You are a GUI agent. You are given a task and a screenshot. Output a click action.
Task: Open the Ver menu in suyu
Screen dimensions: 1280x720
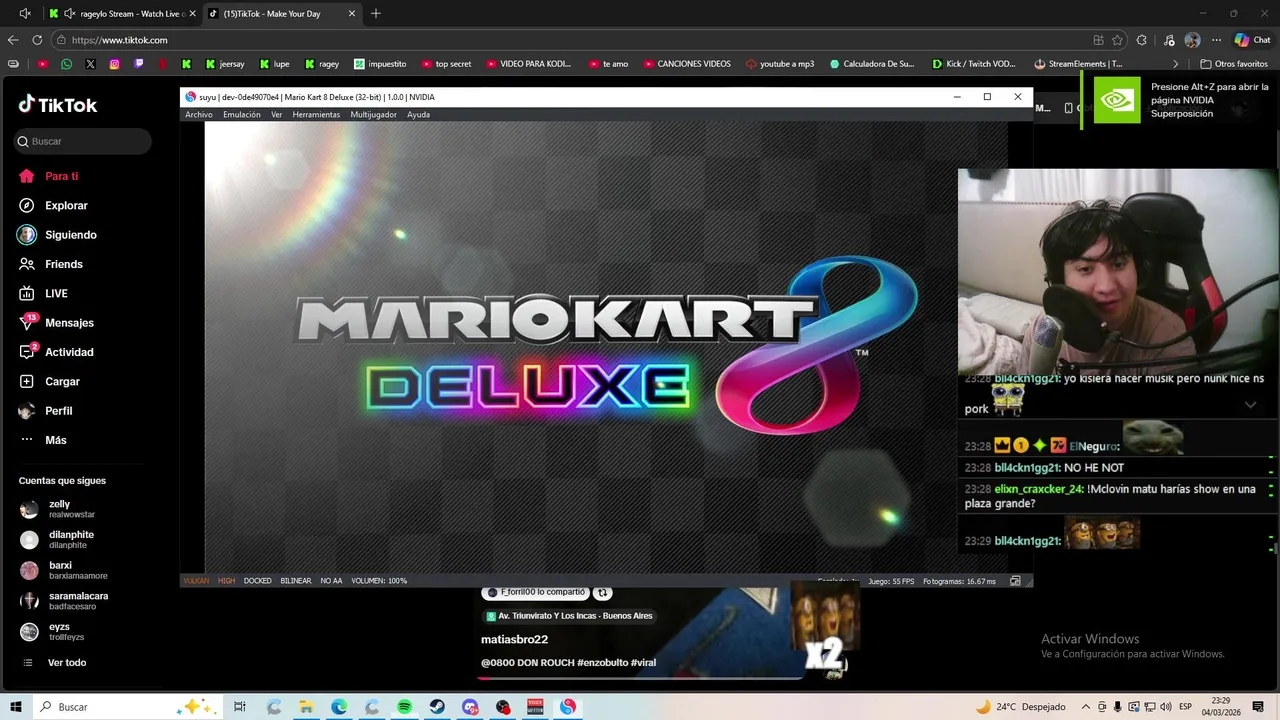277,115
